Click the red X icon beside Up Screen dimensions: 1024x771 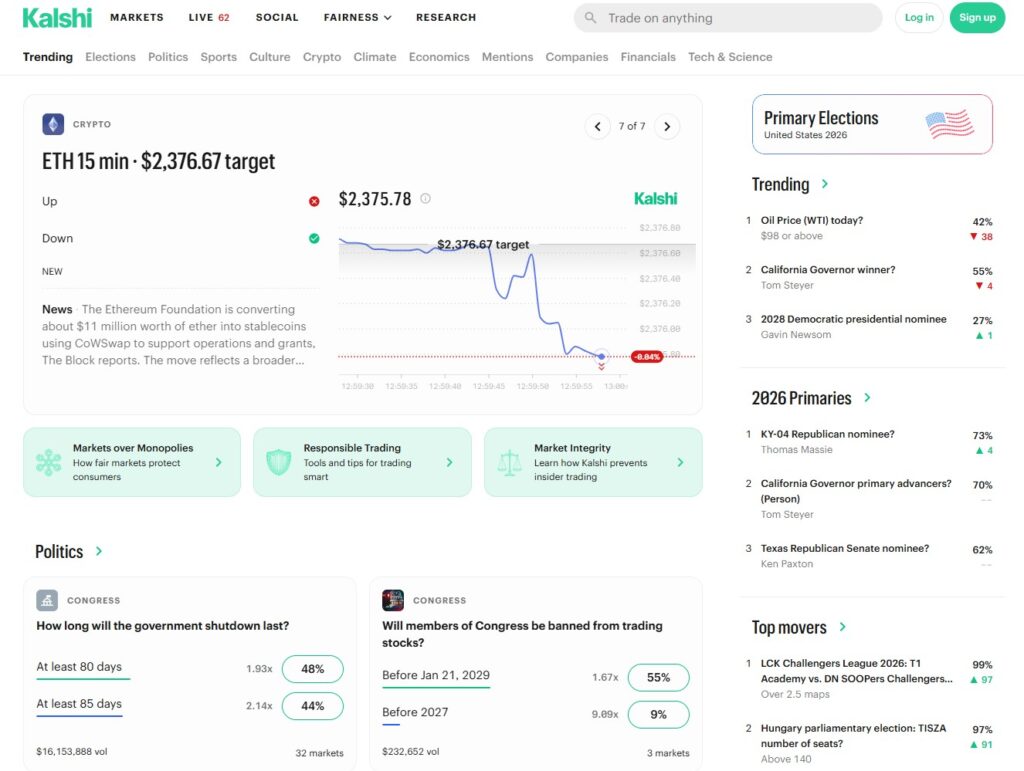tap(314, 201)
